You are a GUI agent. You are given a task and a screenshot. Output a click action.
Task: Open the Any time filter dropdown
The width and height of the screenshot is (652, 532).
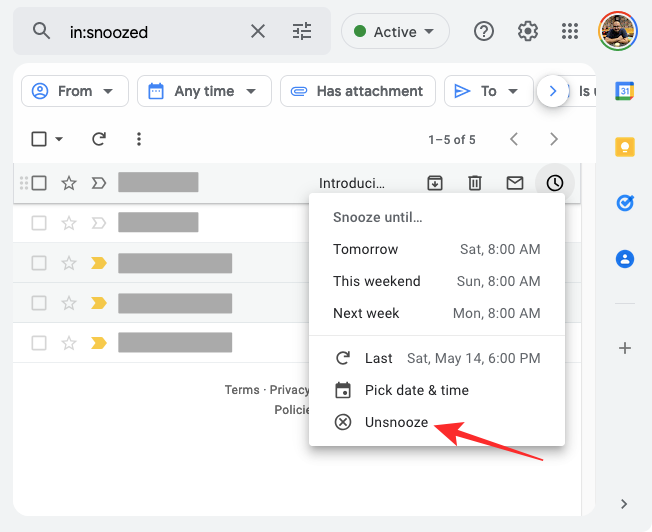tap(204, 91)
